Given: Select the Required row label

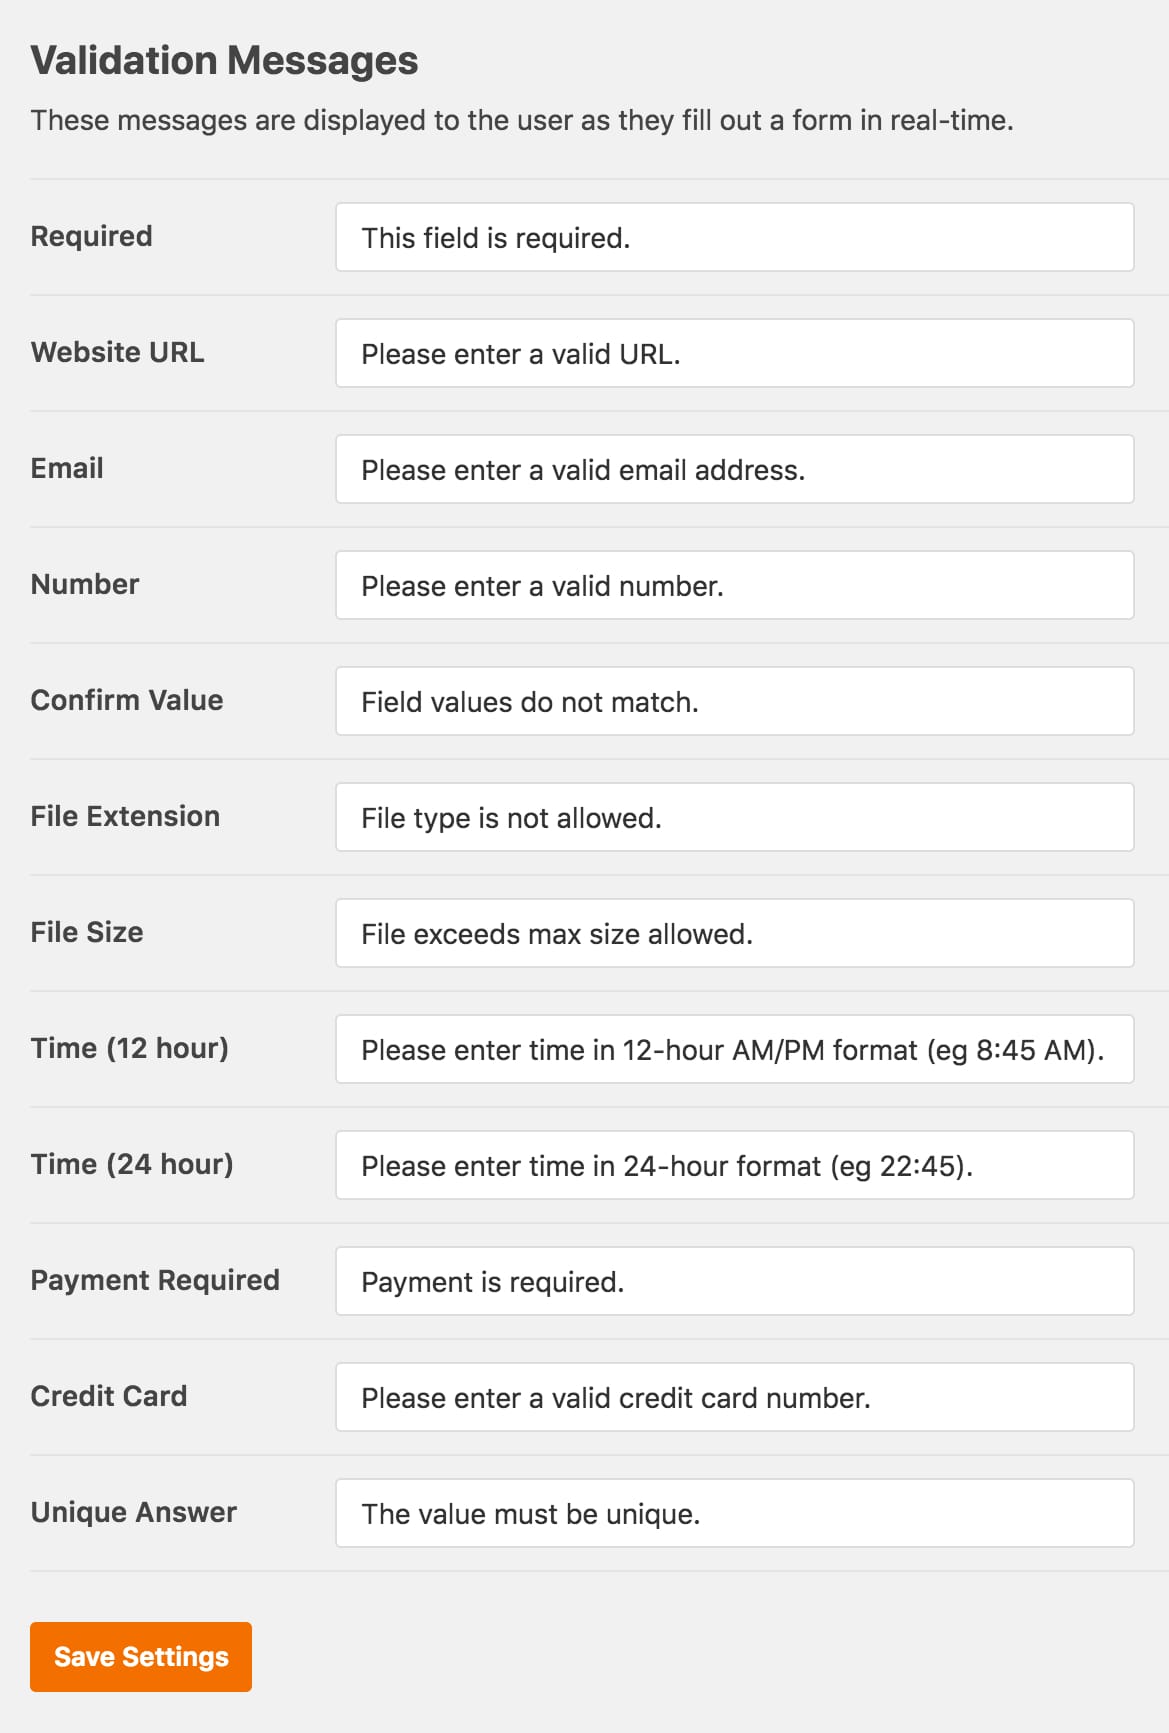Looking at the screenshot, I should point(91,238).
